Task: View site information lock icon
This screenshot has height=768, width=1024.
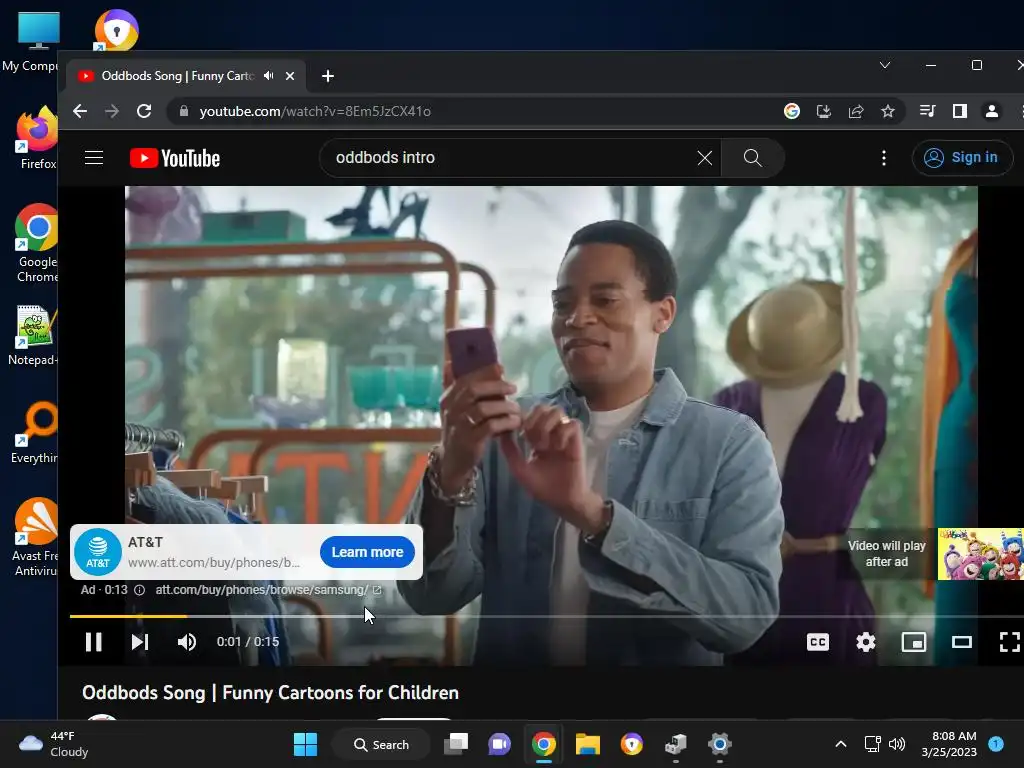Action: [184, 111]
